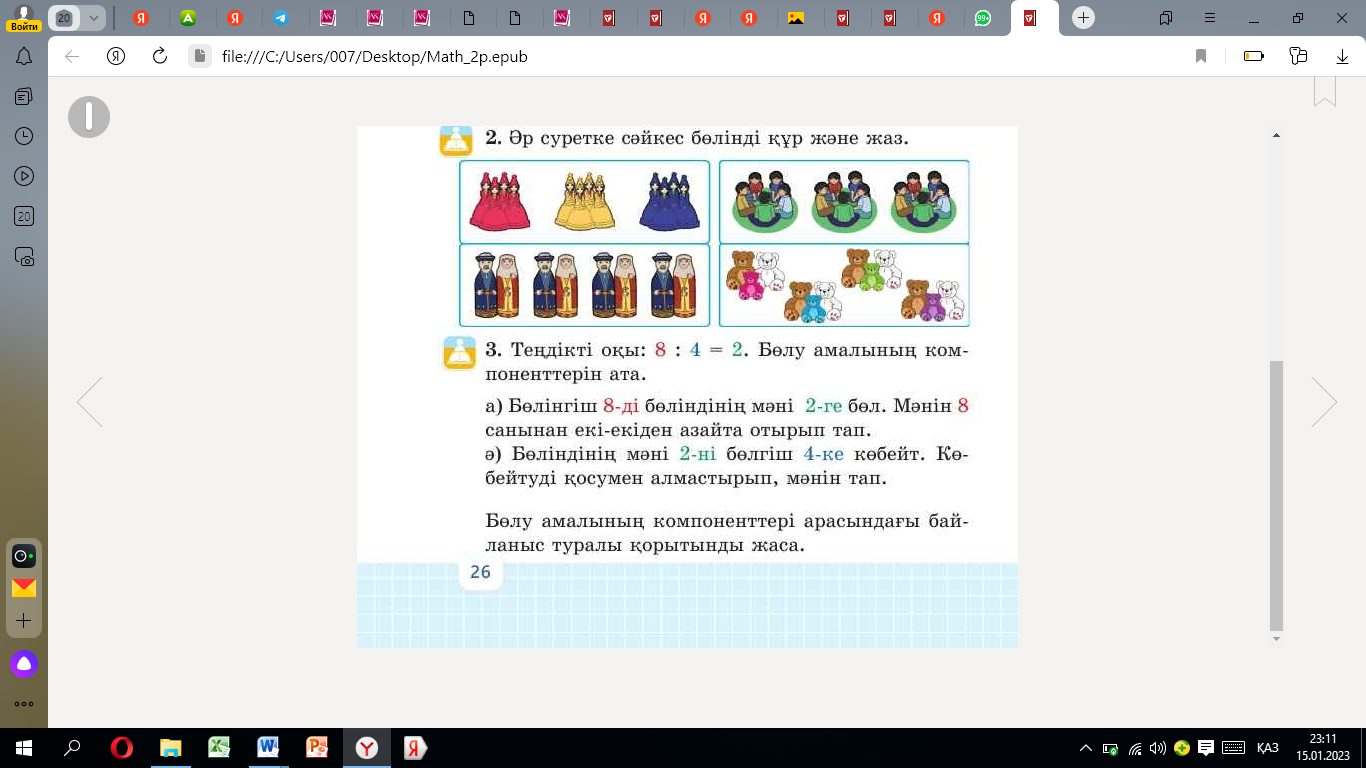Launch Opera from the taskbar

tap(122, 748)
